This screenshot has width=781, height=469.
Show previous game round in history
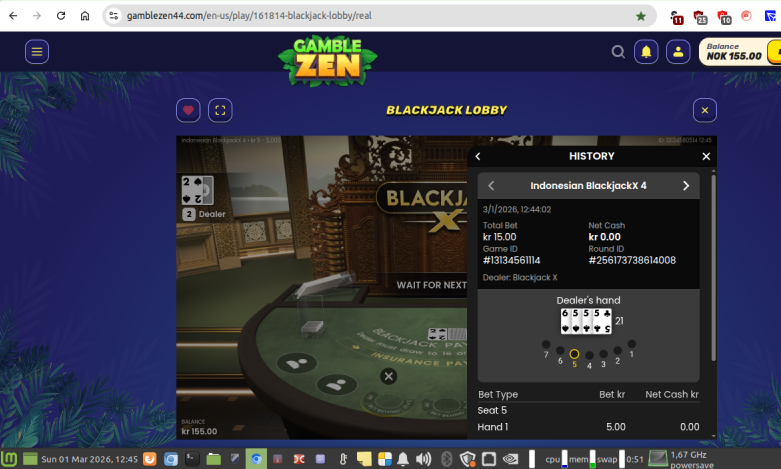491,185
